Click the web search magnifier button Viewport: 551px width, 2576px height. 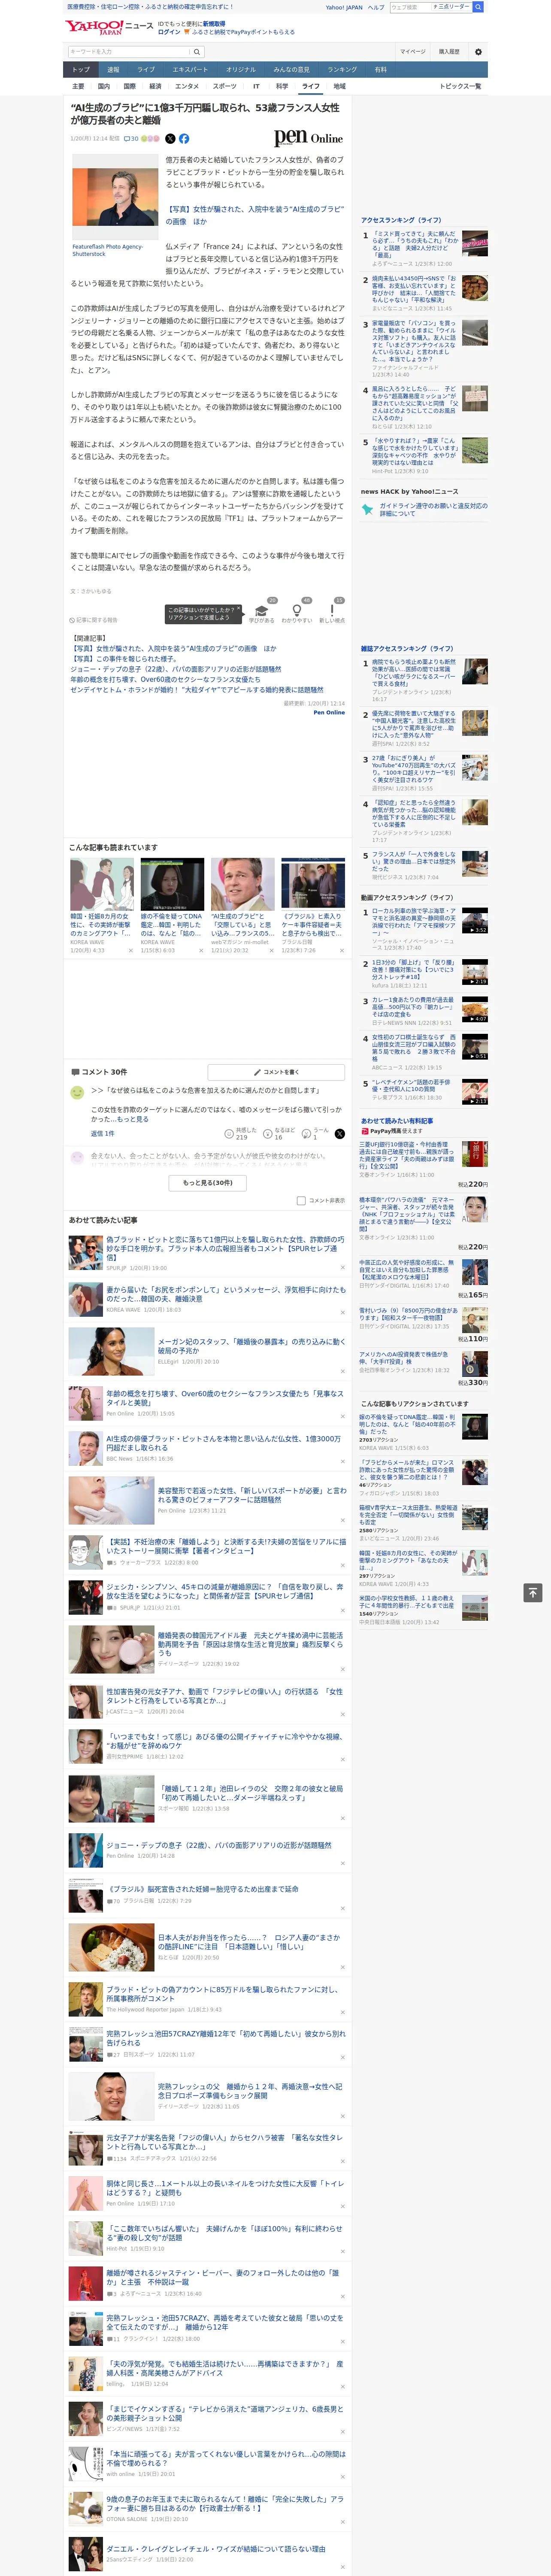pos(478,7)
